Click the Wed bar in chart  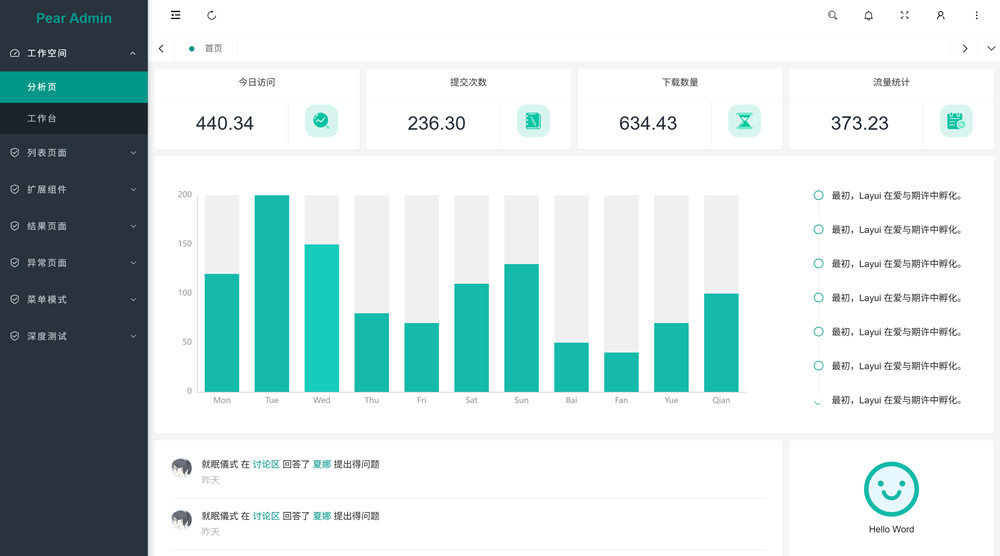321,317
